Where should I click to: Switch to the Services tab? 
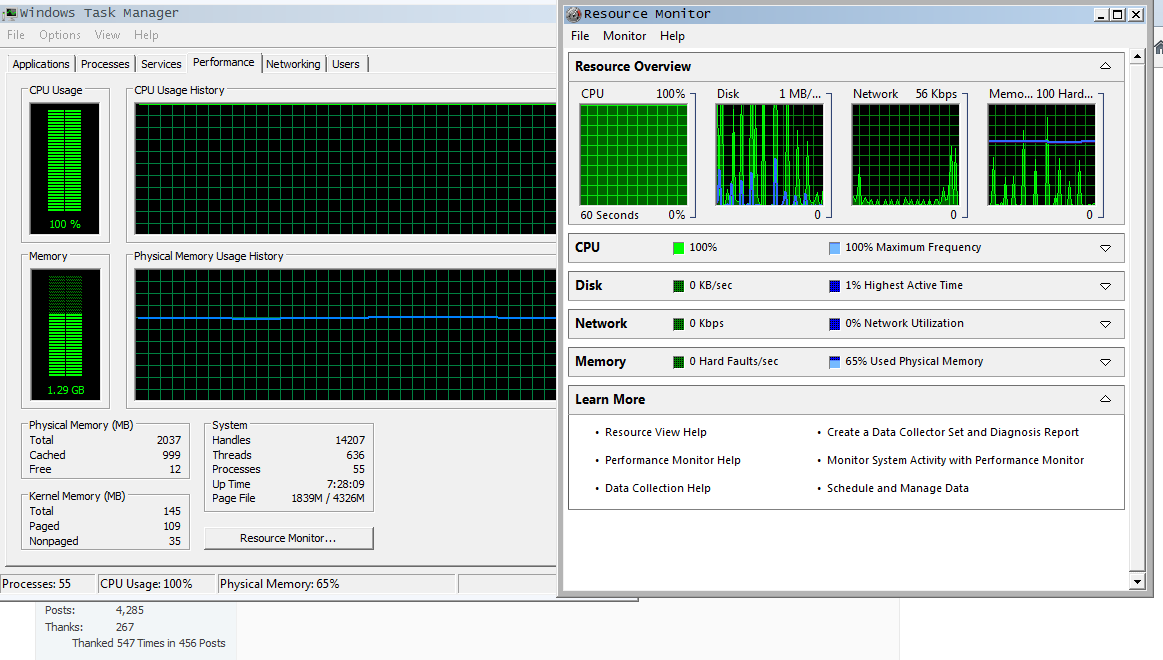pos(161,64)
